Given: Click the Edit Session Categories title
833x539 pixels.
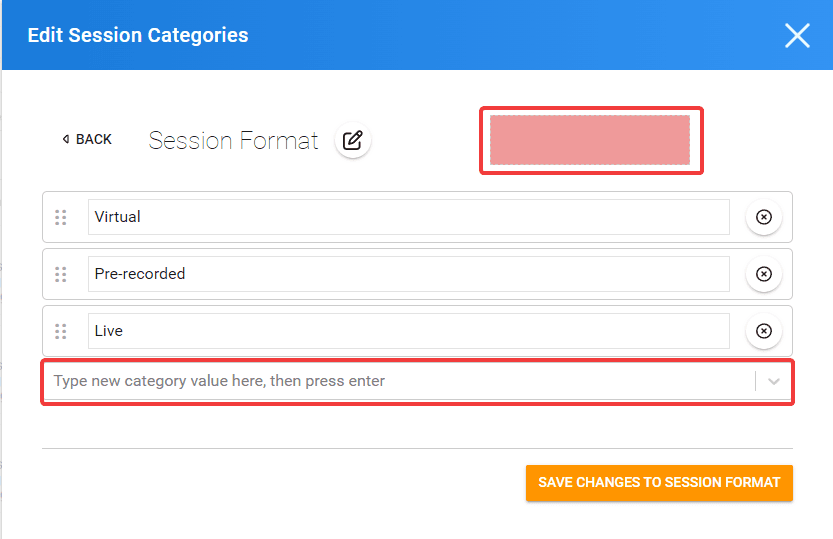Looking at the screenshot, I should pos(138,35).
